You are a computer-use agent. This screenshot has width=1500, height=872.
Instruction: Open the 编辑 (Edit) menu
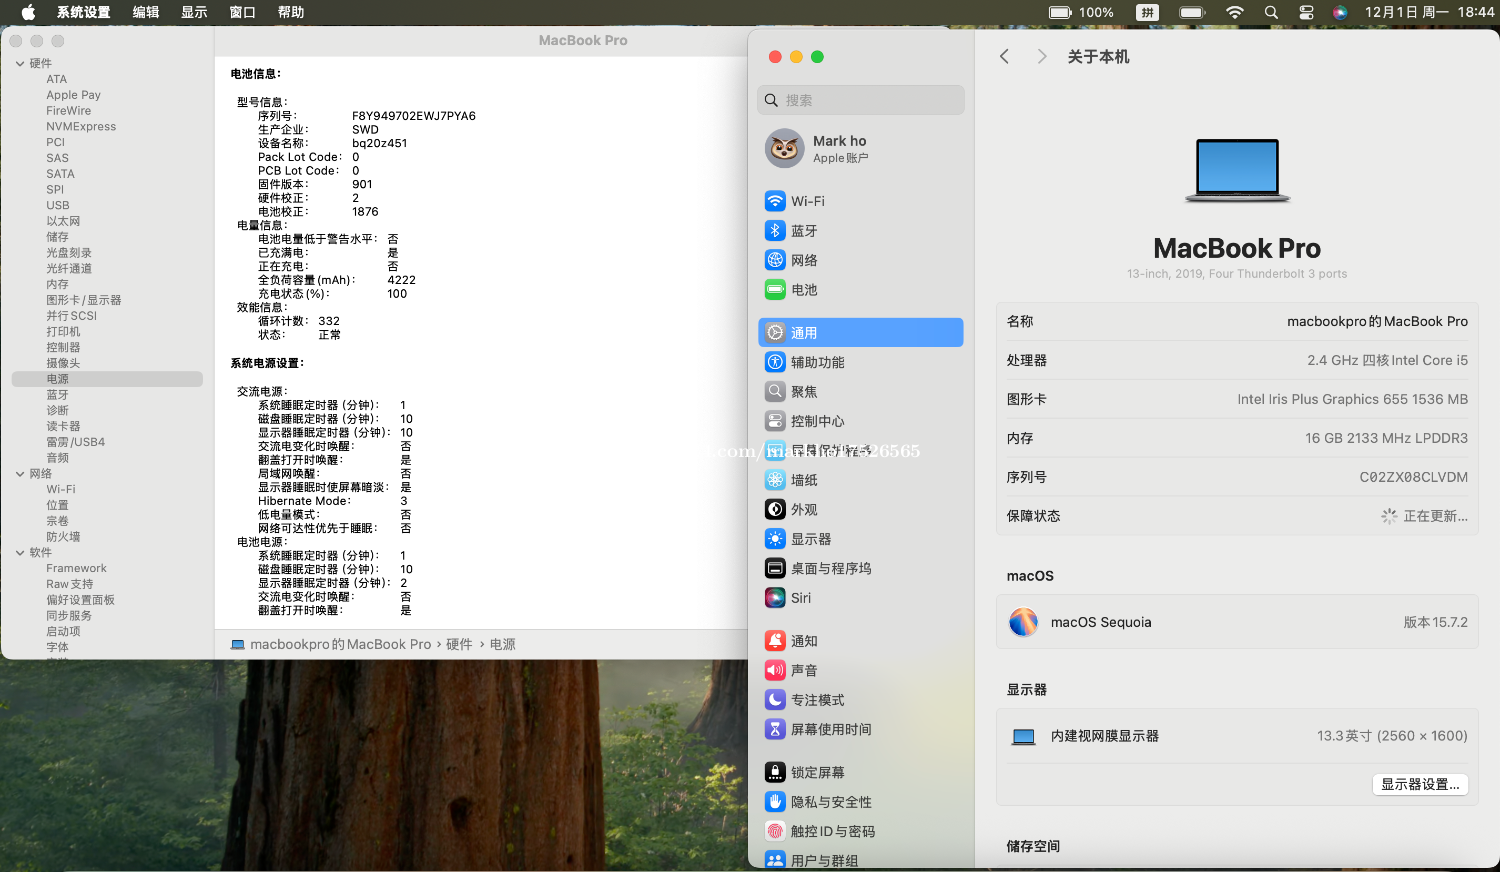pos(146,13)
